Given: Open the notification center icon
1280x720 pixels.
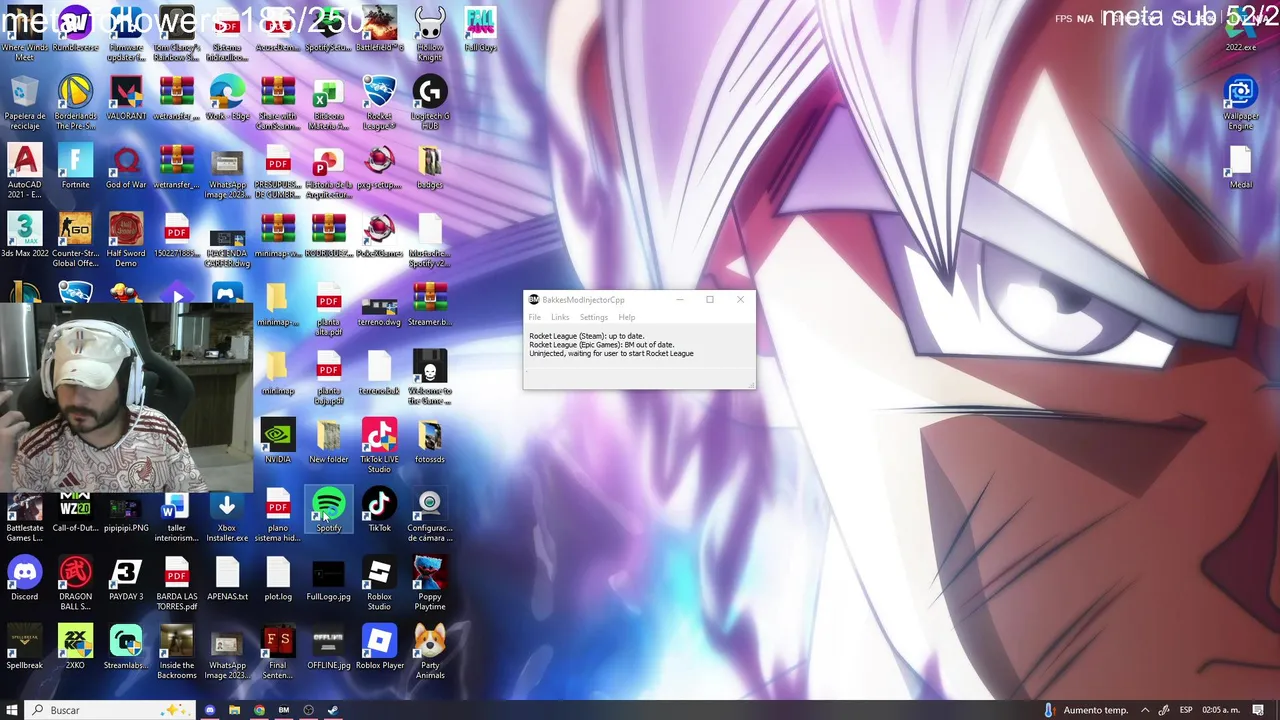Looking at the screenshot, I should (1258, 710).
